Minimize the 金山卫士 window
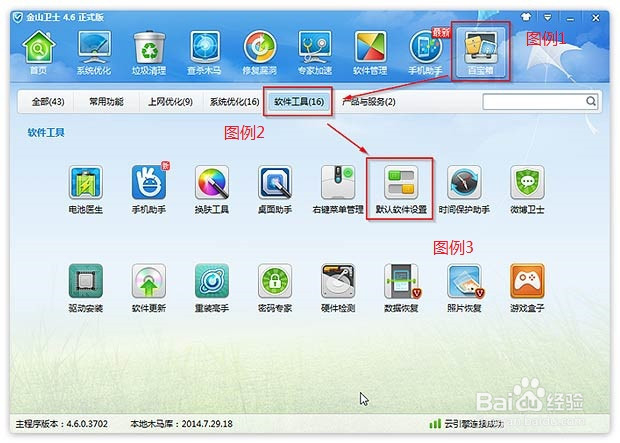The image size is (620, 443). pyautogui.click(x=570, y=18)
